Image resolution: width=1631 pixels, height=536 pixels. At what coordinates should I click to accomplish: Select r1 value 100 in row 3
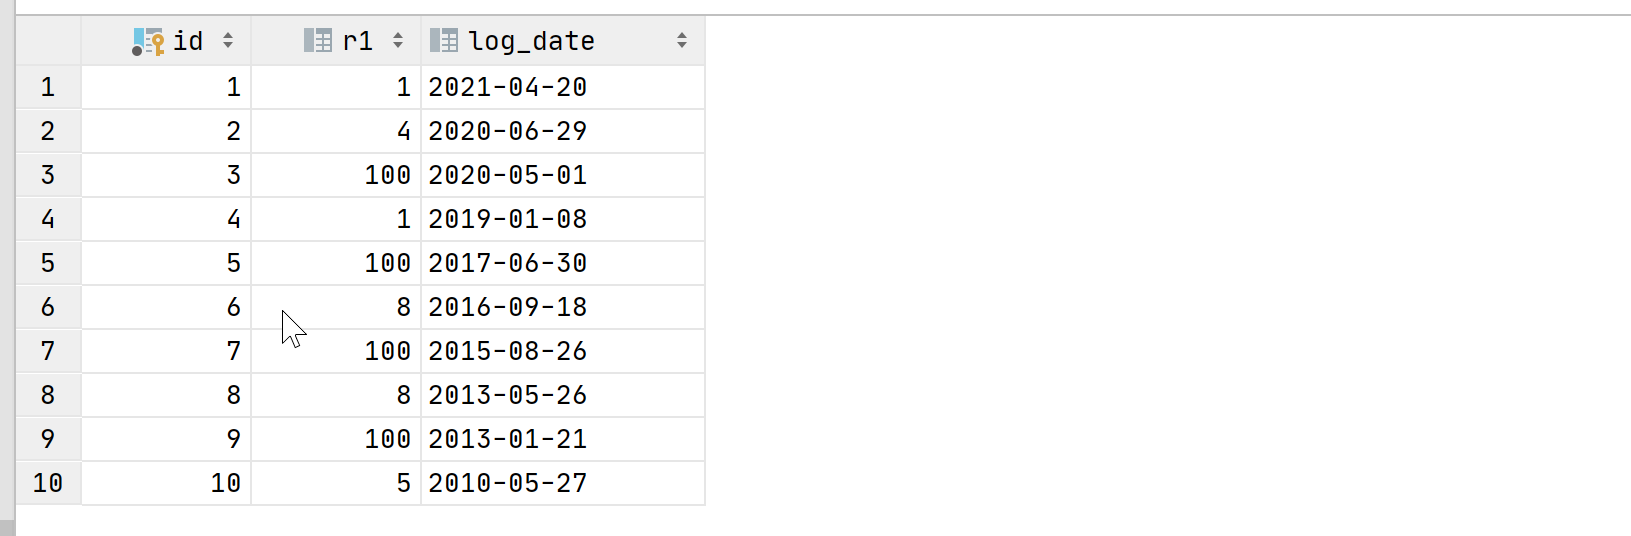[336, 175]
